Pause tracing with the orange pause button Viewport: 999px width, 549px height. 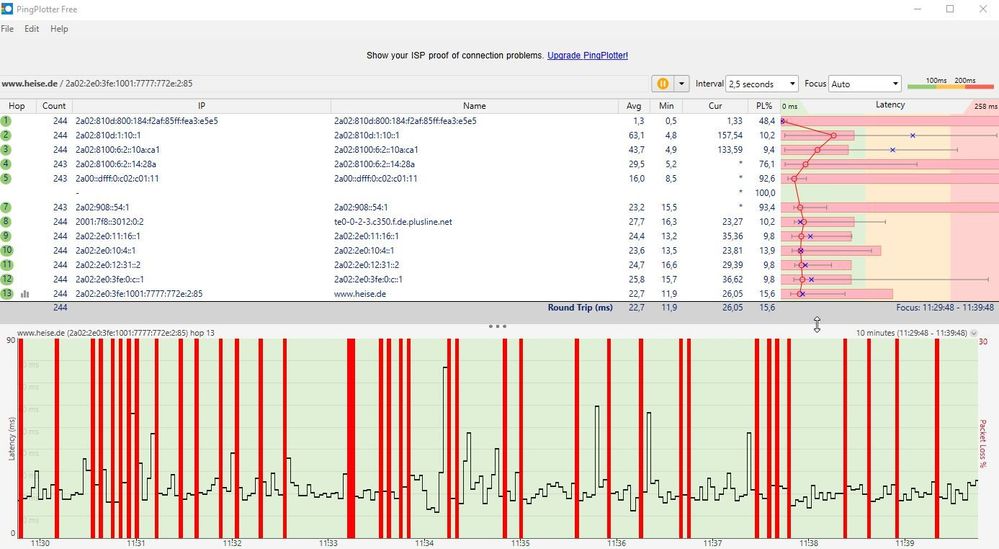coord(663,83)
